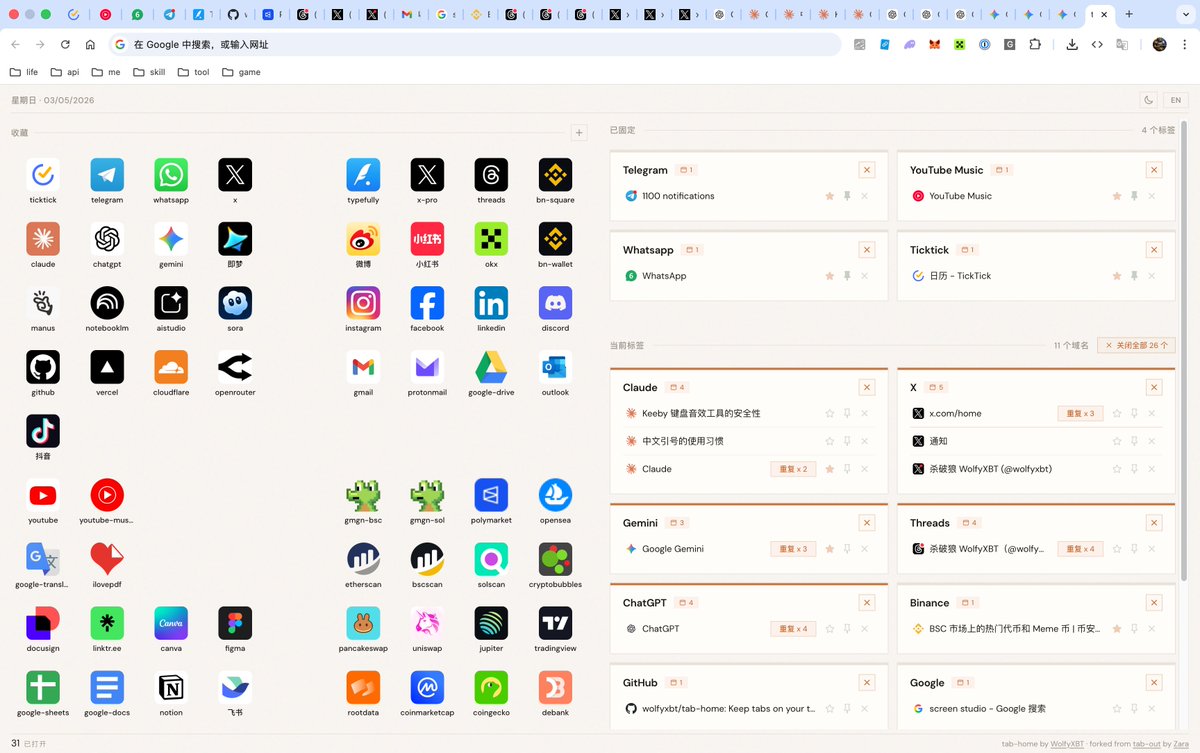Click the address bar search field
This screenshot has height=753, width=1200.
475,45
